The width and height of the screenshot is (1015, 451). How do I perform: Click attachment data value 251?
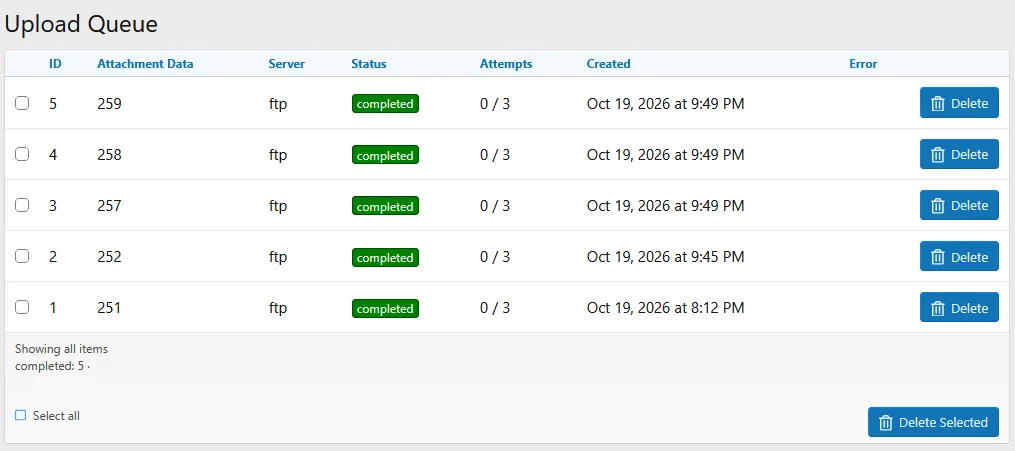coord(109,308)
